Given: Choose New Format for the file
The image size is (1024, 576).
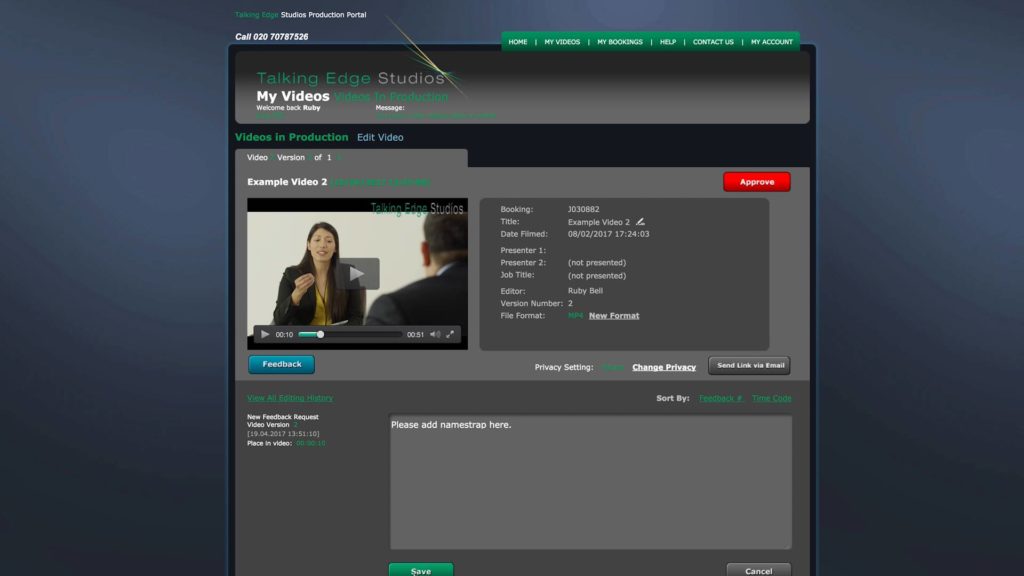Looking at the screenshot, I should [614, 316].
